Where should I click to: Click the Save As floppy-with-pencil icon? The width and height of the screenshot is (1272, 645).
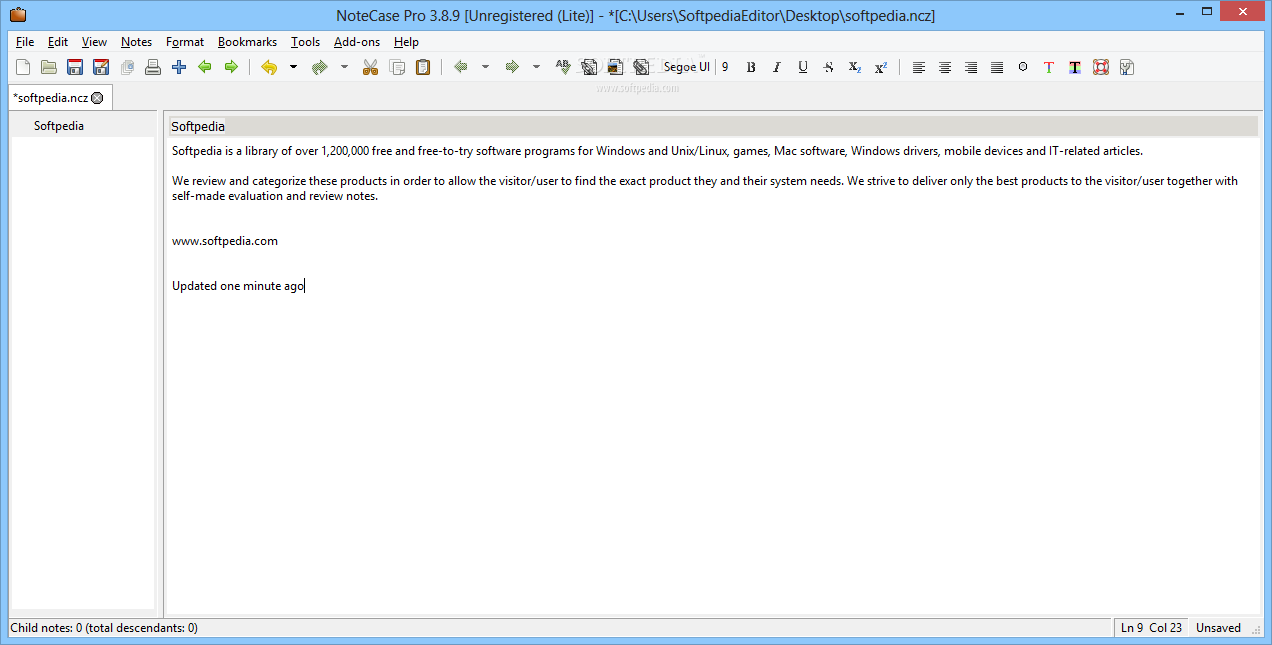click(101, 67)
